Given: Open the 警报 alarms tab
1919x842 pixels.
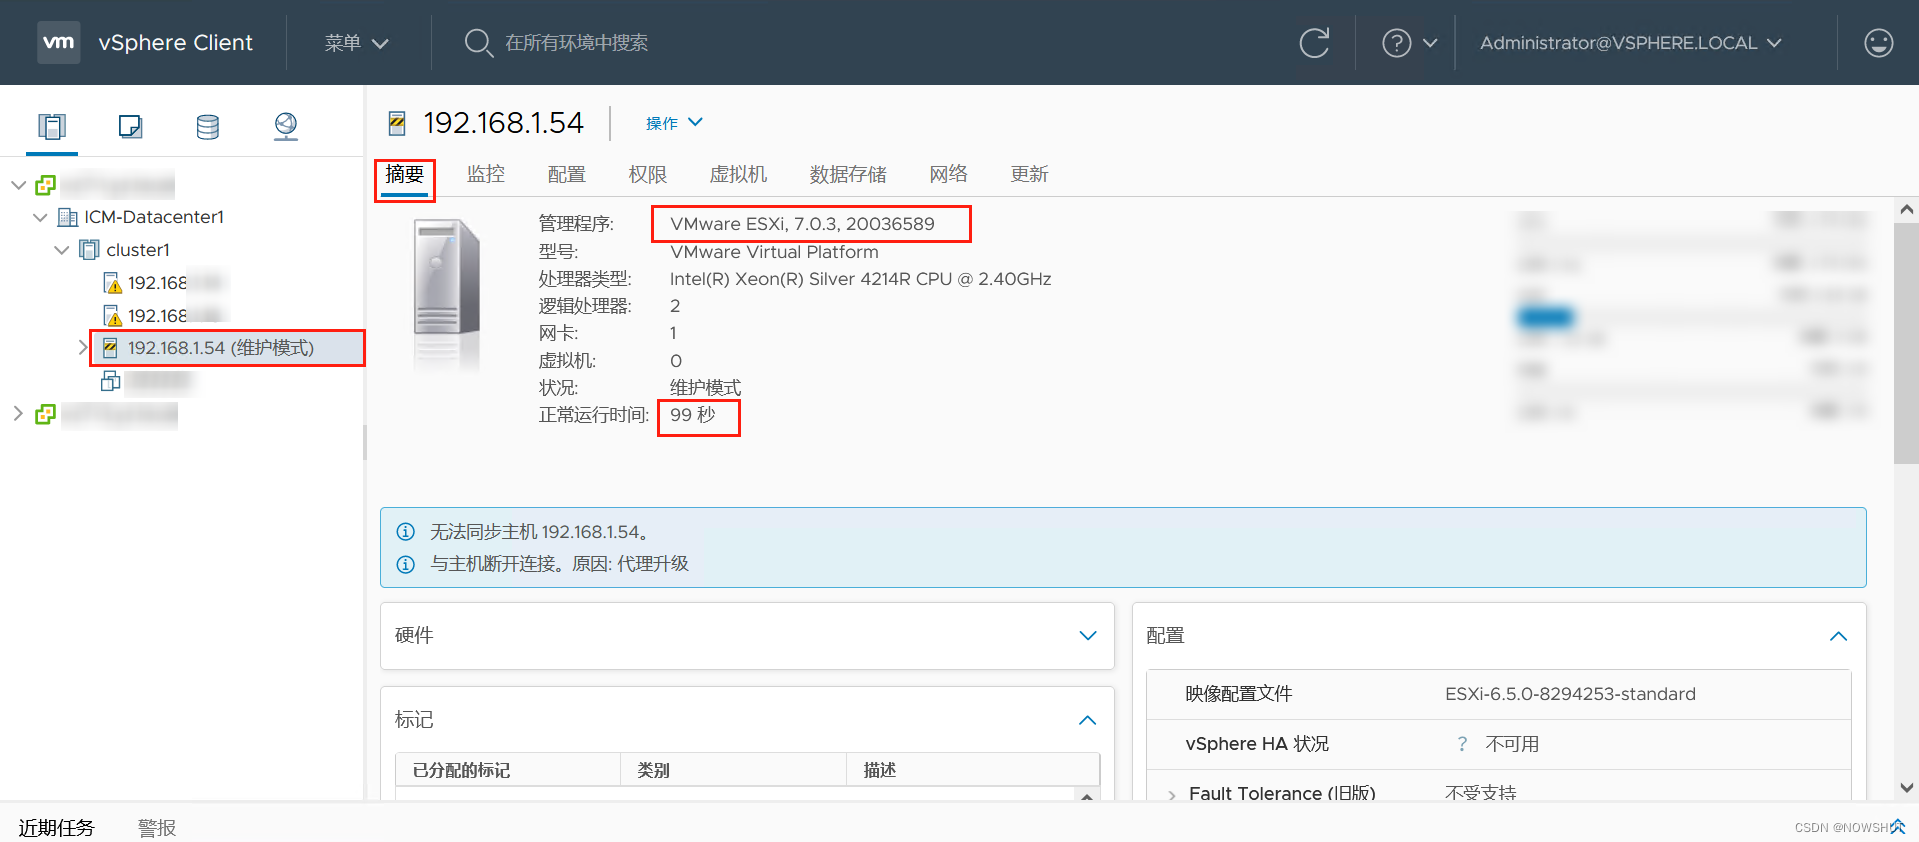Looking at the screenshot, I should (x=157, y=828).
